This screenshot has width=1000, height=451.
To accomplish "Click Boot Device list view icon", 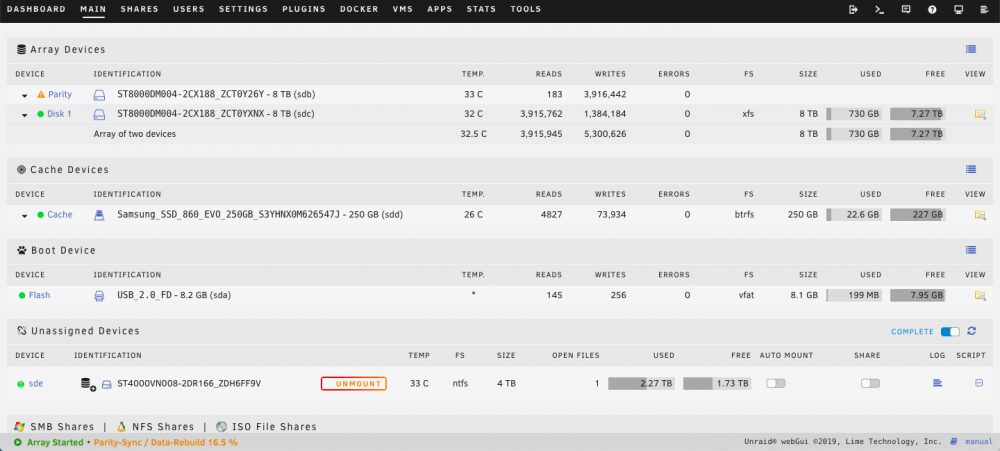I will [x=971, y=250].
